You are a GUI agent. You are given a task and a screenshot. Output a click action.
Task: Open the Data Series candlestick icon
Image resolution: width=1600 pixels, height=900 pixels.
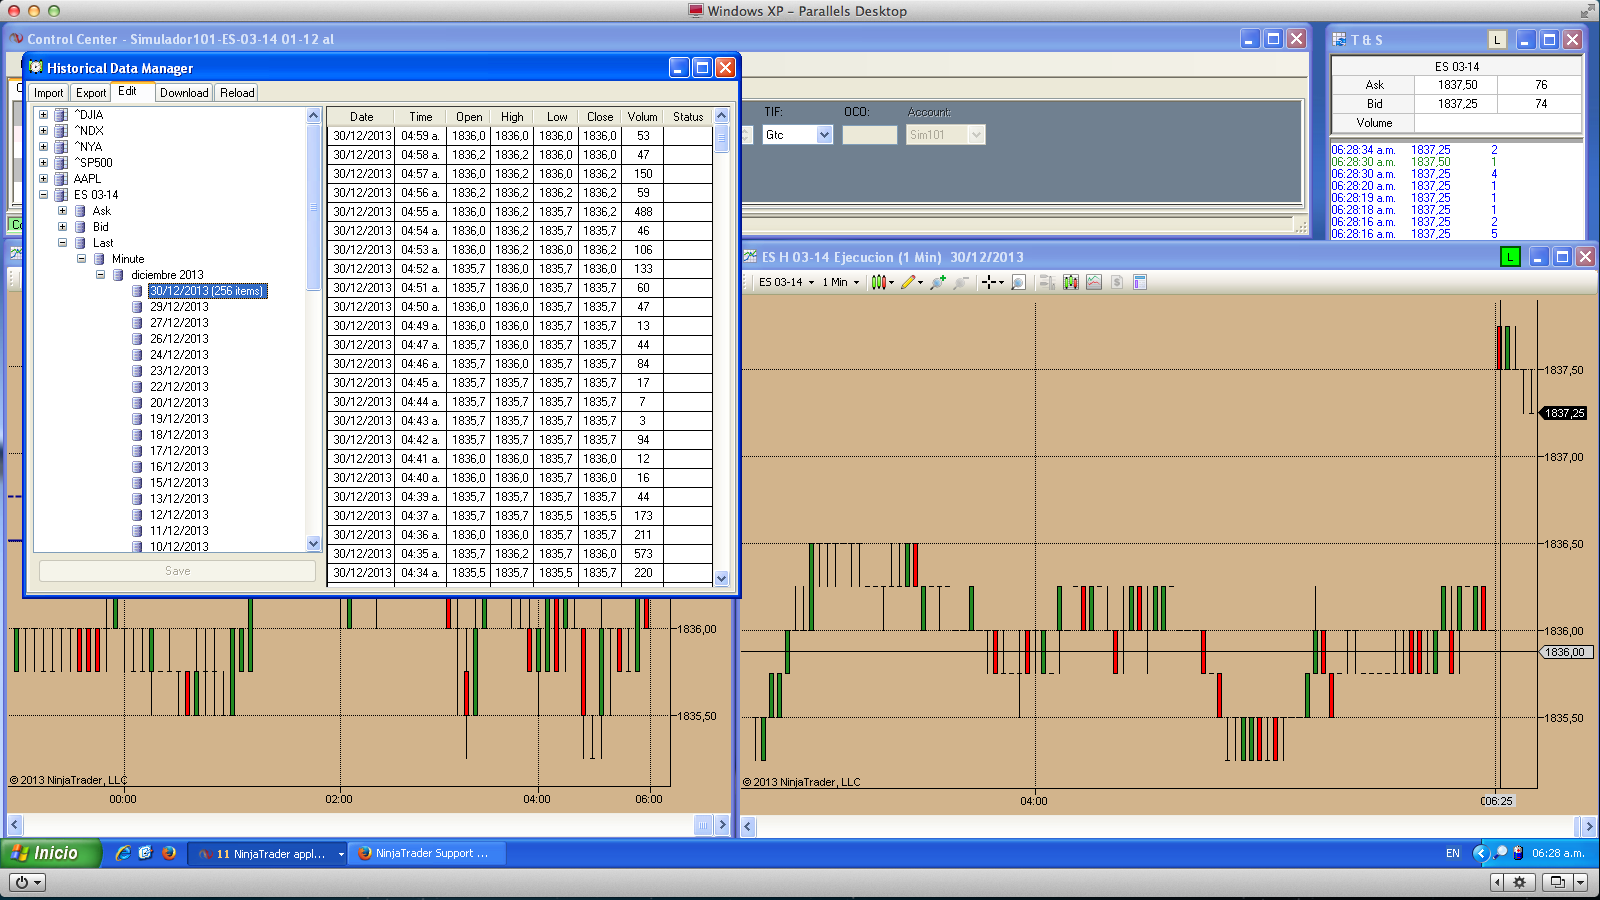coord(1071,282)
